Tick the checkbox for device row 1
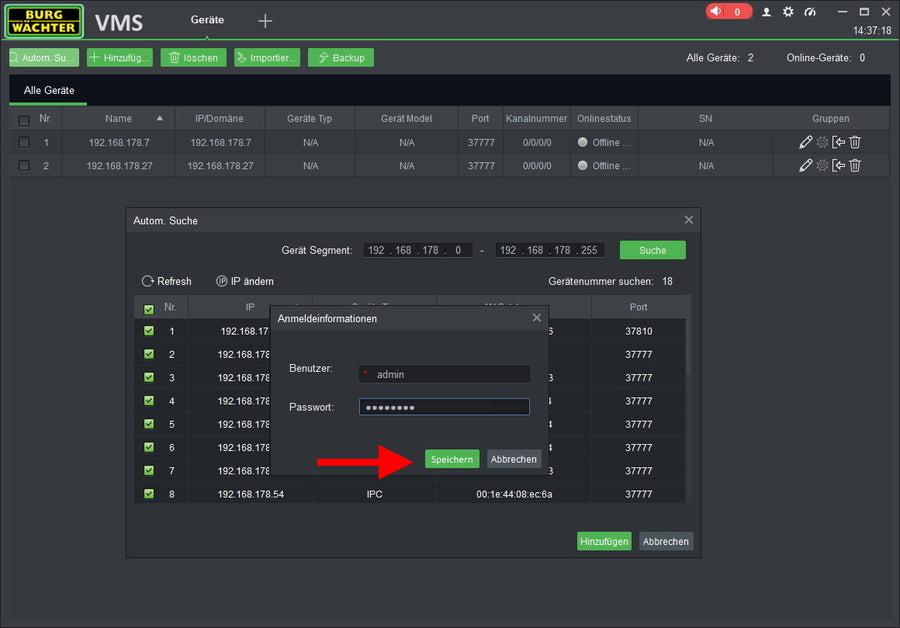Viewport: 900px width, 628px height. [24, 142]
